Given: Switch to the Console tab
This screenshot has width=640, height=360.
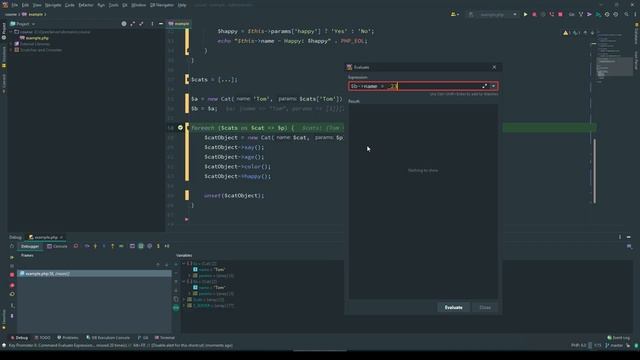Looking at the screenshot, I should 57,247.
